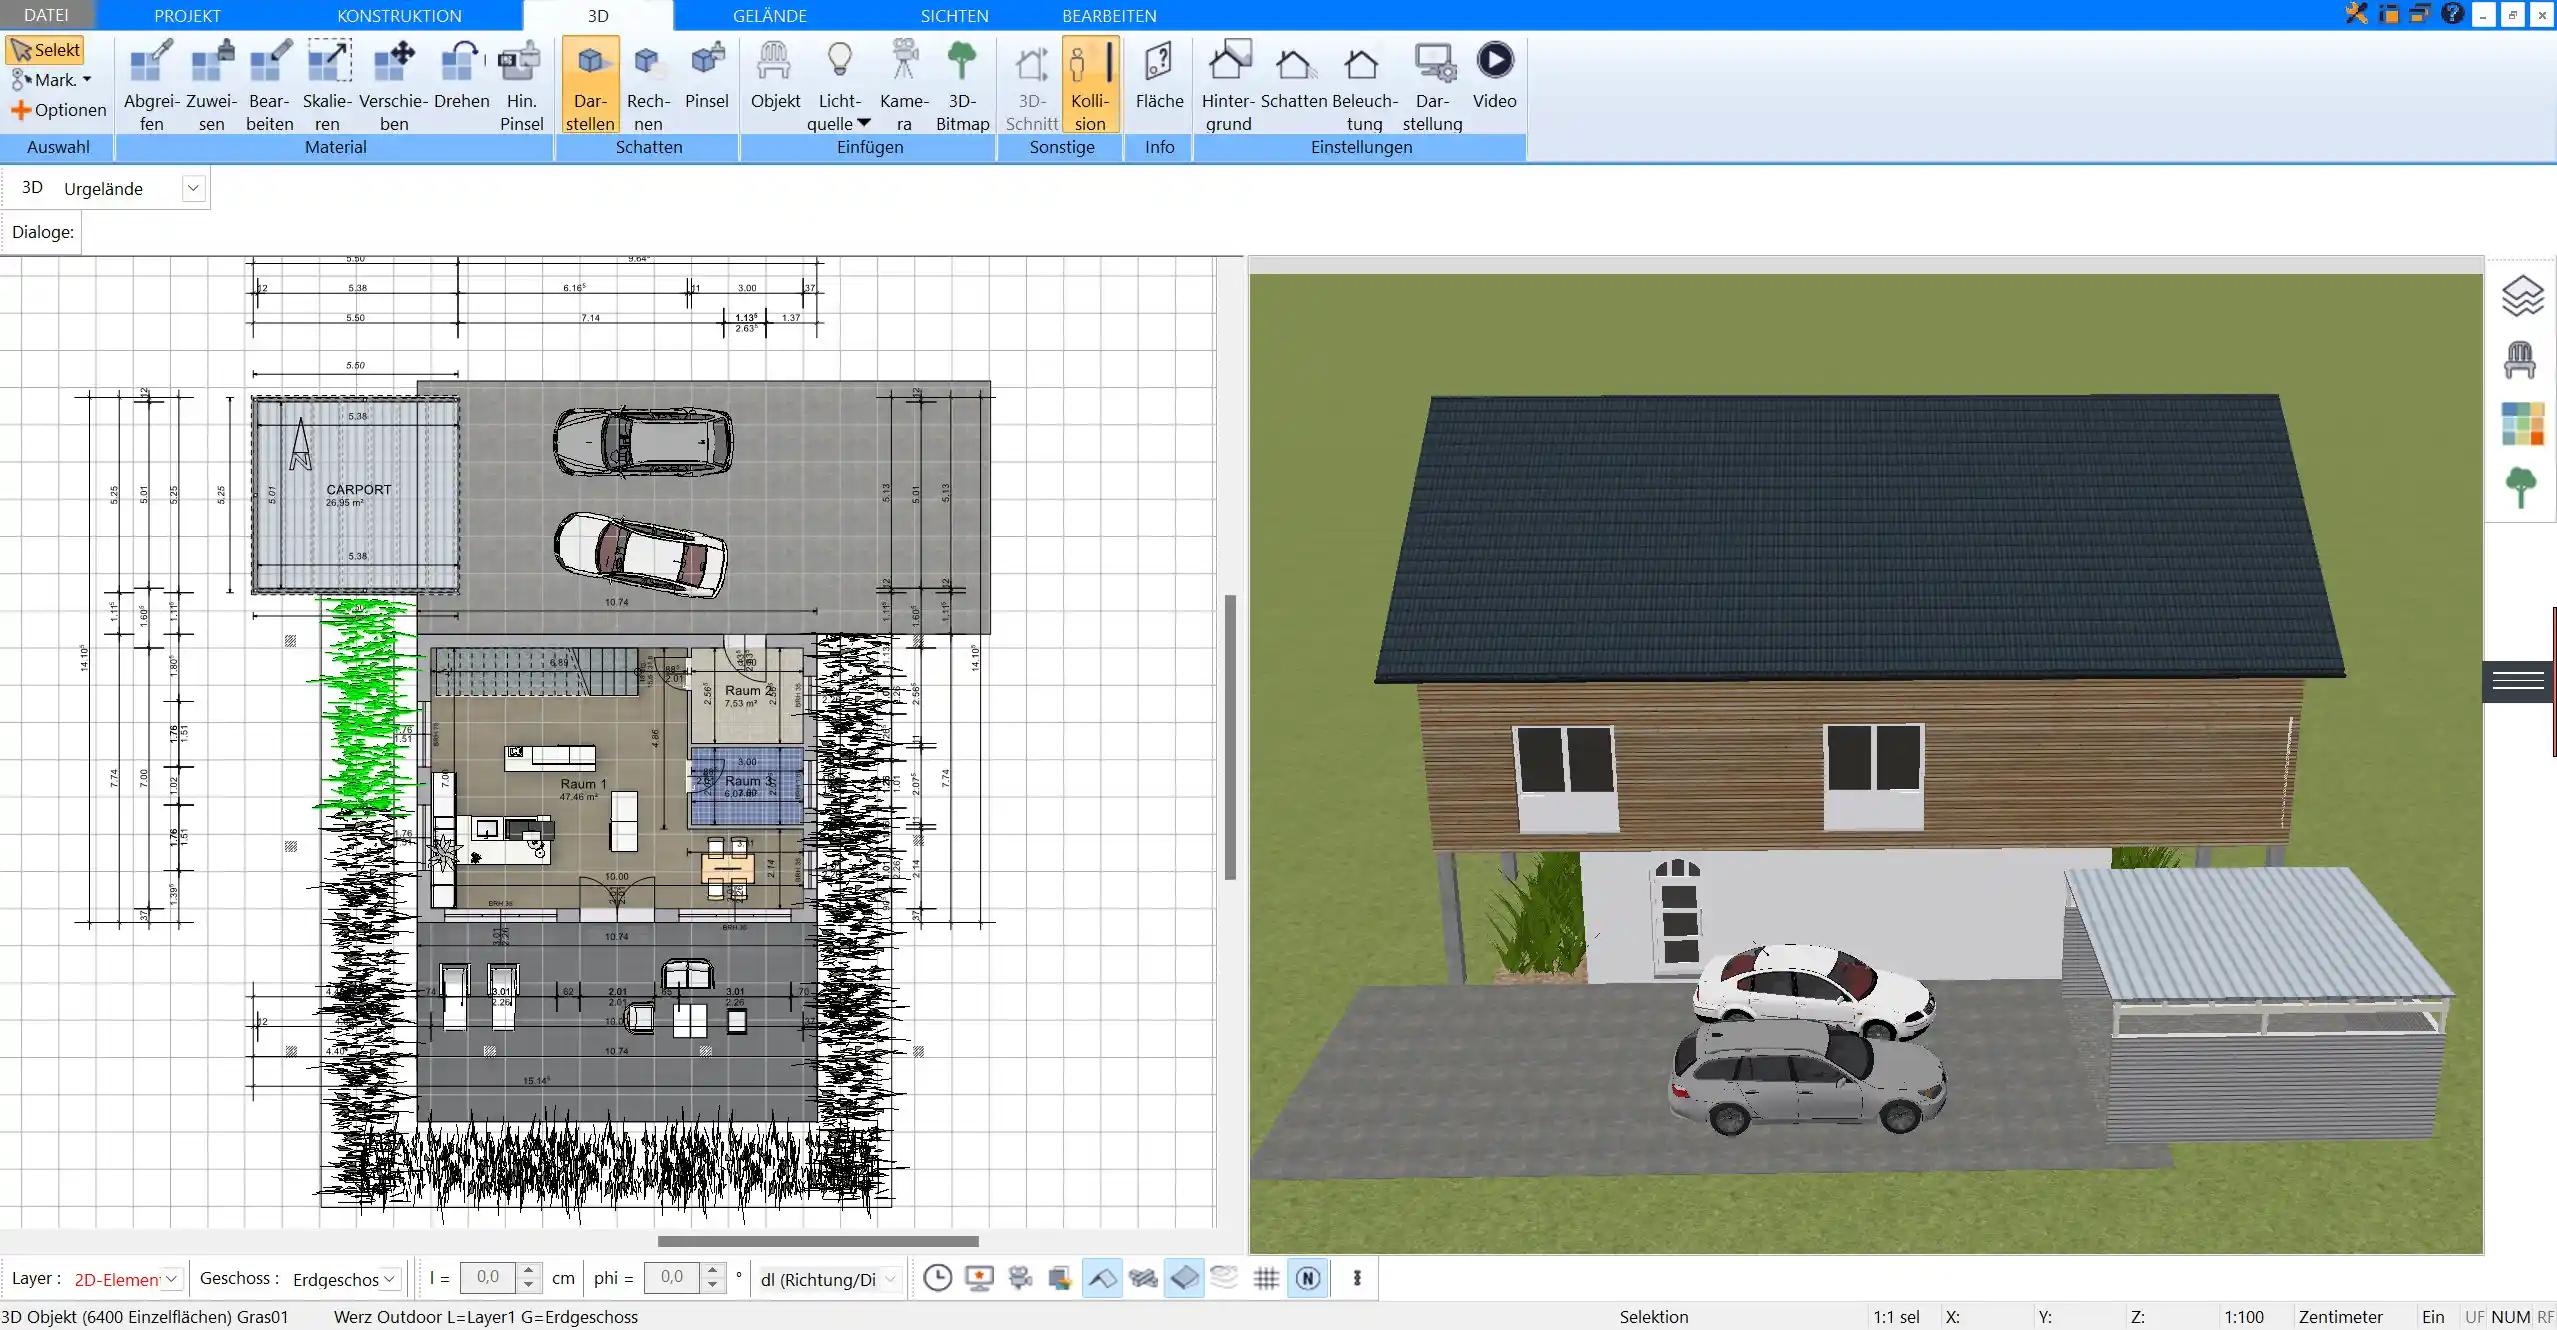Open the 3D-Schnitt section tool

pos(1031,85)
